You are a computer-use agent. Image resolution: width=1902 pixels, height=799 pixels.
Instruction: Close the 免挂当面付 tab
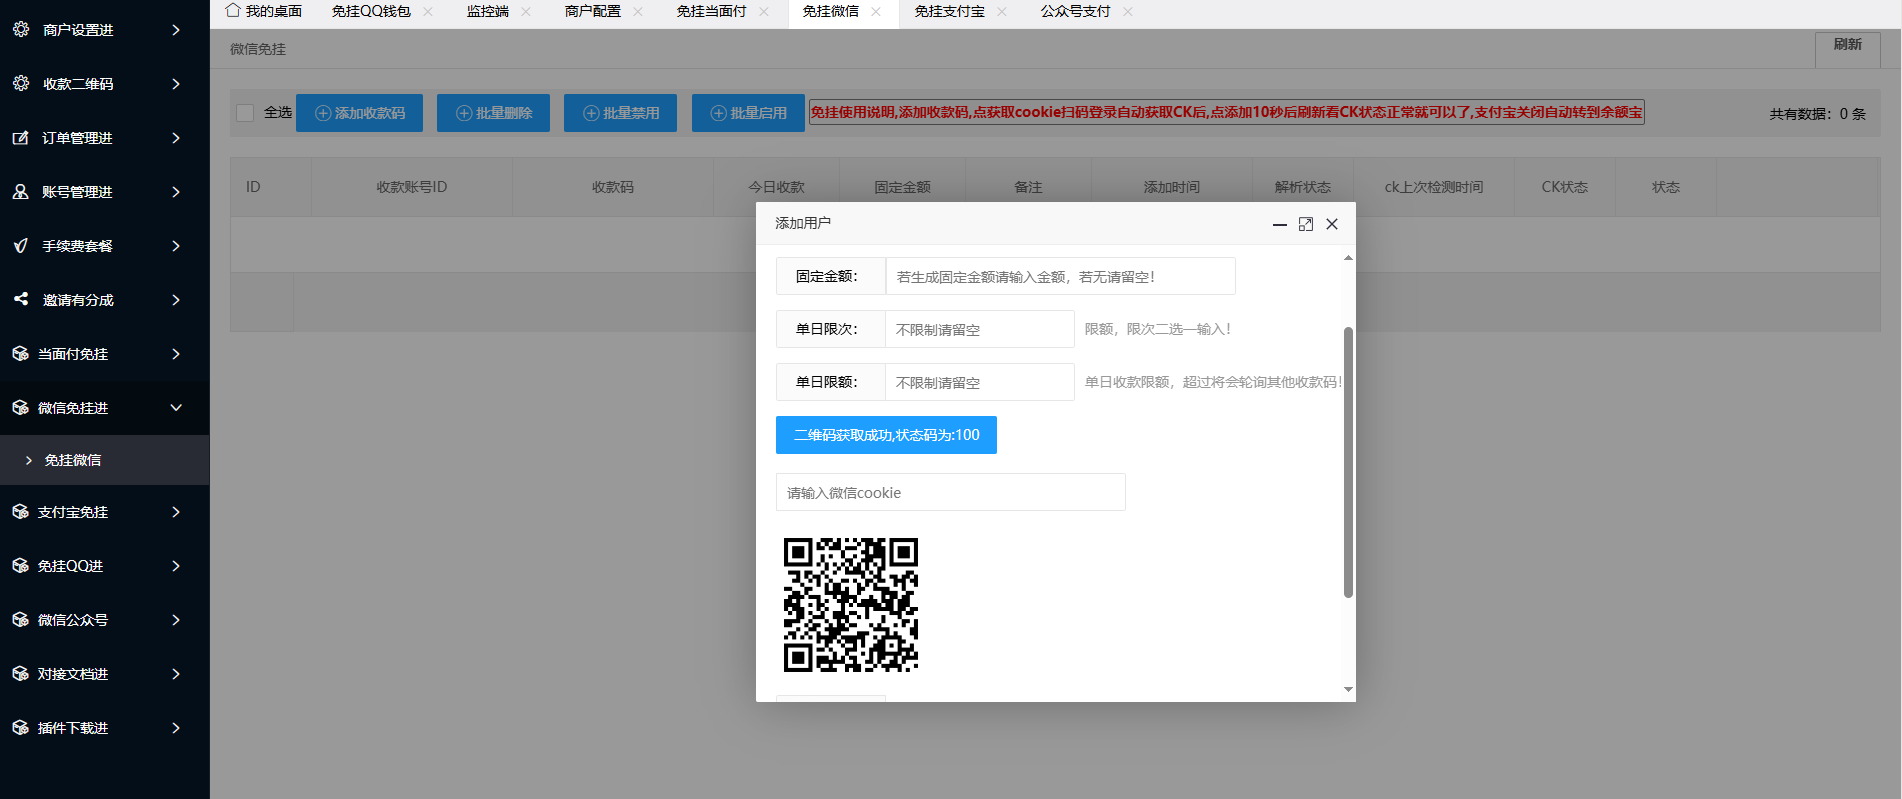pyautogui.click(x=764, y=11)
